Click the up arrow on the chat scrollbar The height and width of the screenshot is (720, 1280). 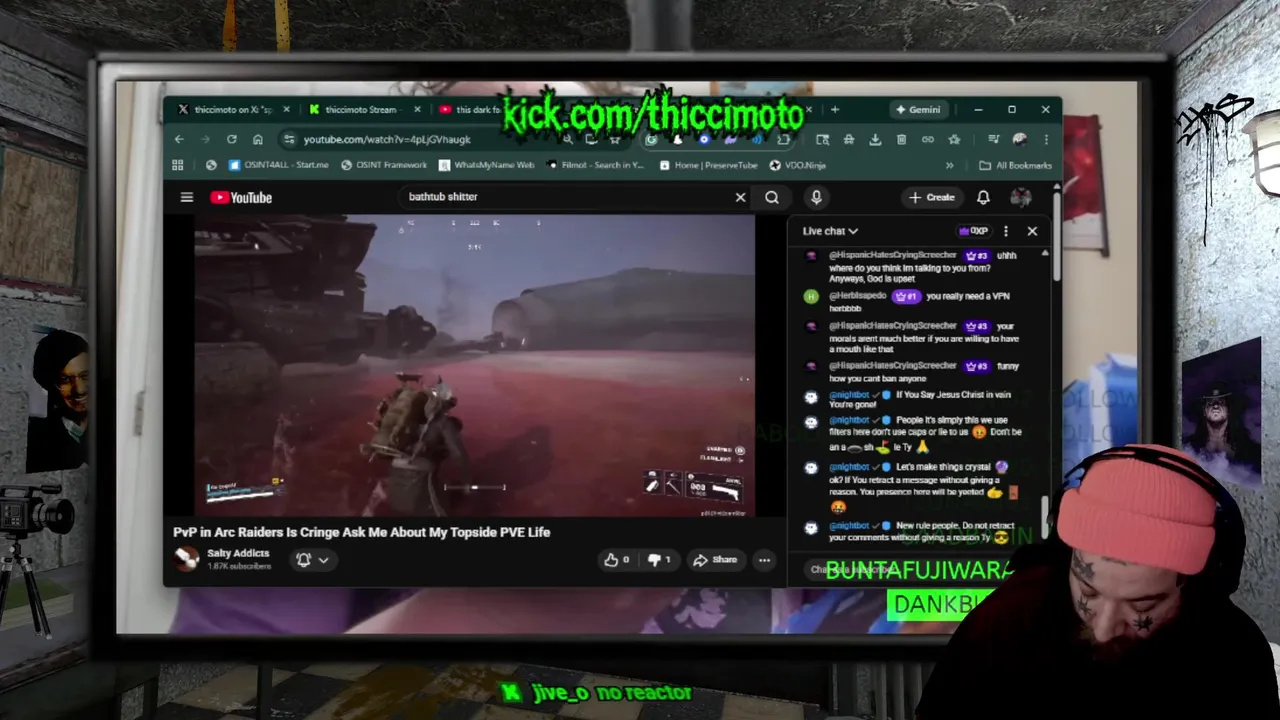pos(1045,253)
